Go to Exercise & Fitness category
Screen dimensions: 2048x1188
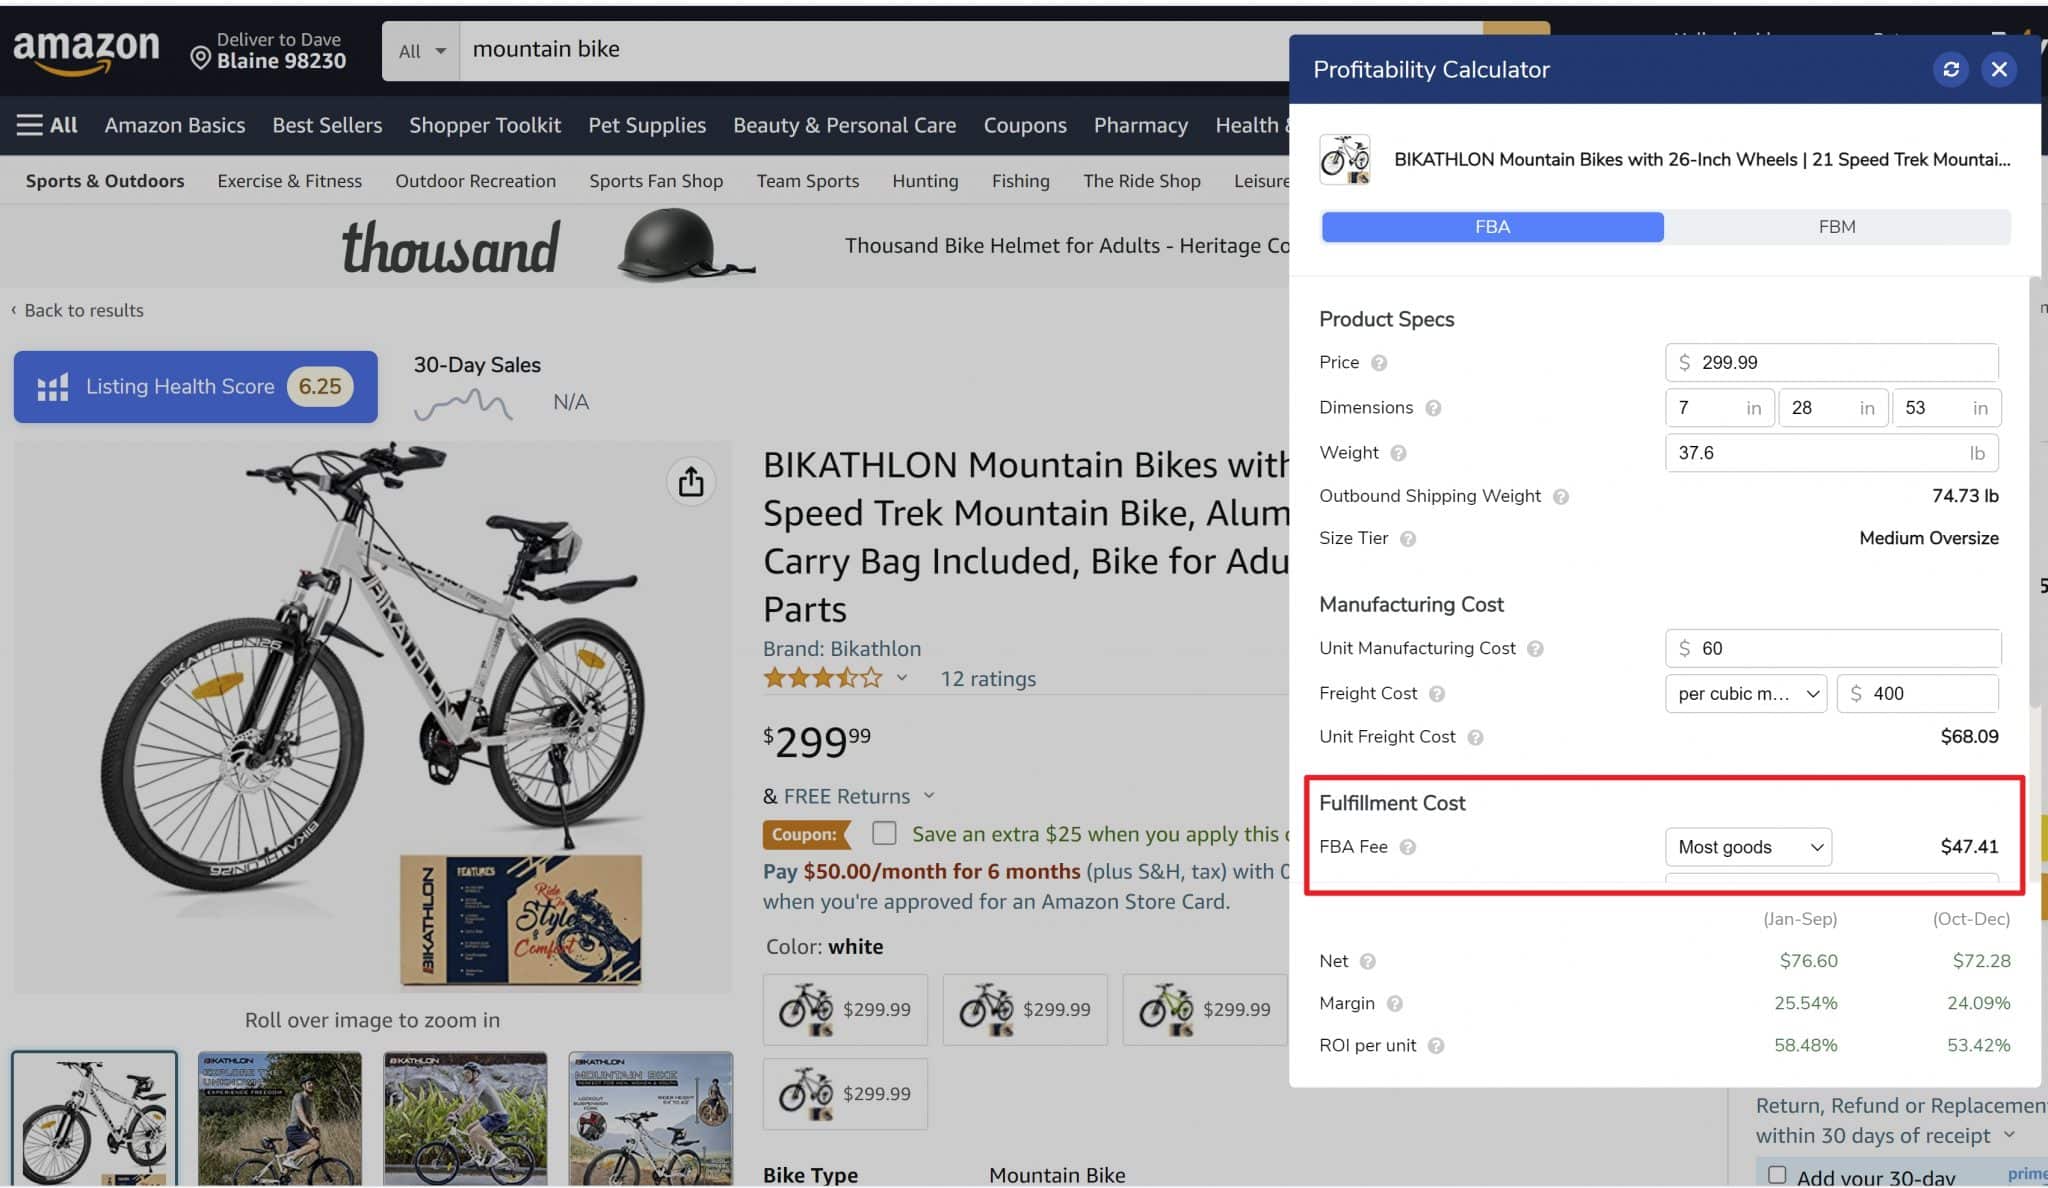[290, 181]
